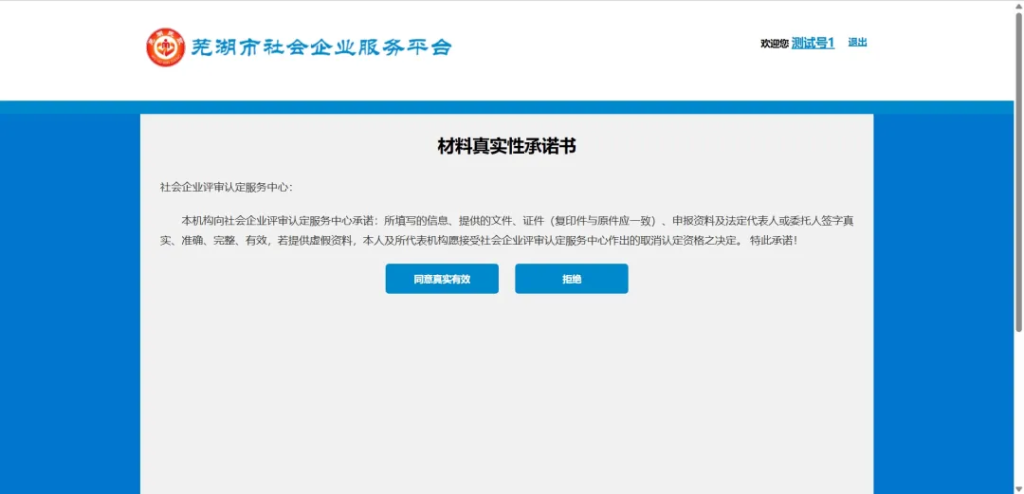
Task: Click the 欢迎您 greeting text
Action: coord(775,44)
